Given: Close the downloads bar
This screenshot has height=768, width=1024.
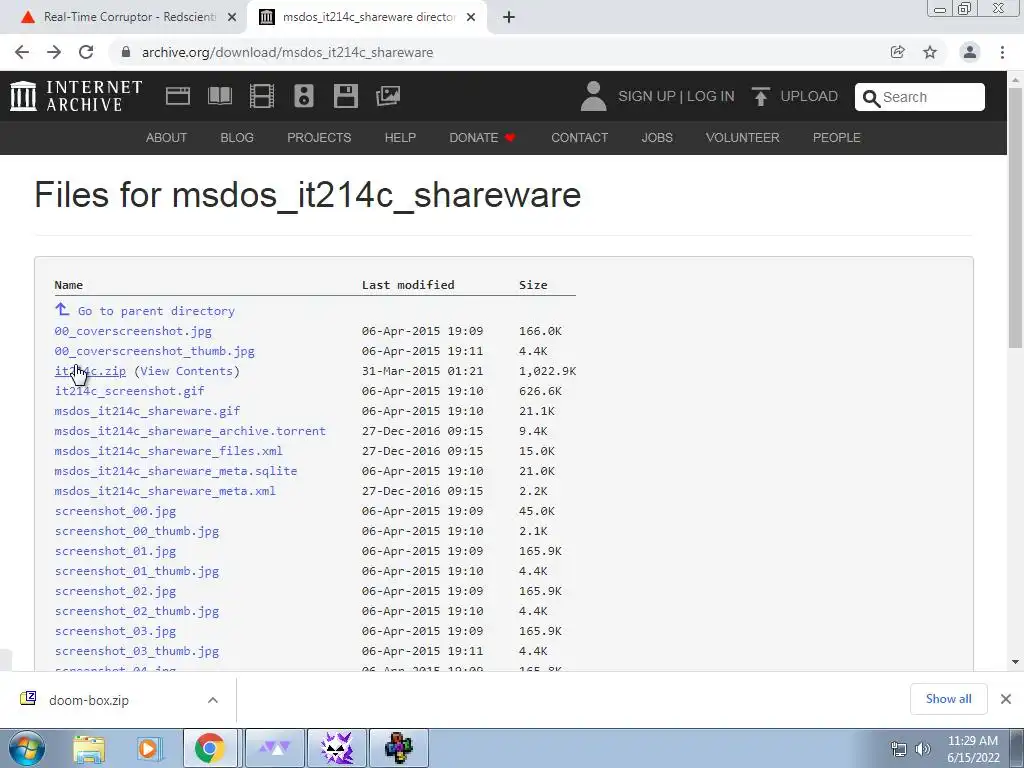Looking at the screenshot, I should click(1006, 699).
